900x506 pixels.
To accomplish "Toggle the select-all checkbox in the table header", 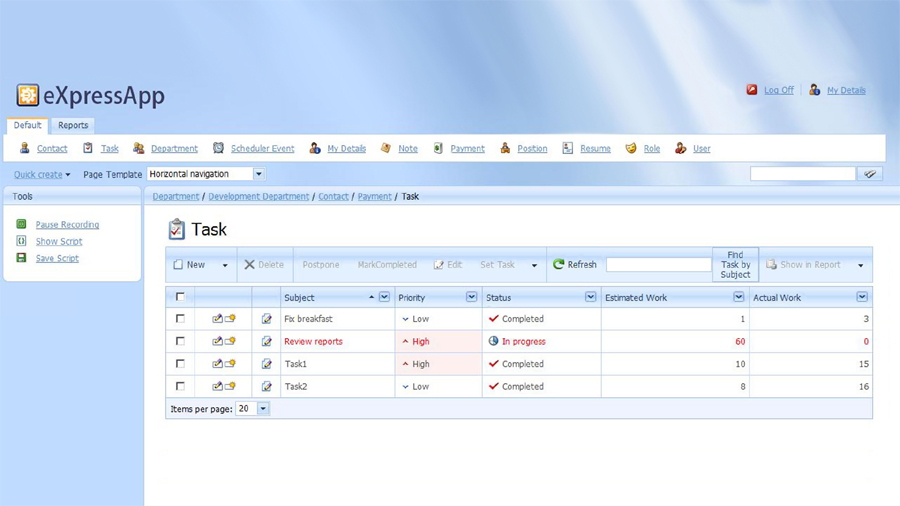I will point(180,297).
